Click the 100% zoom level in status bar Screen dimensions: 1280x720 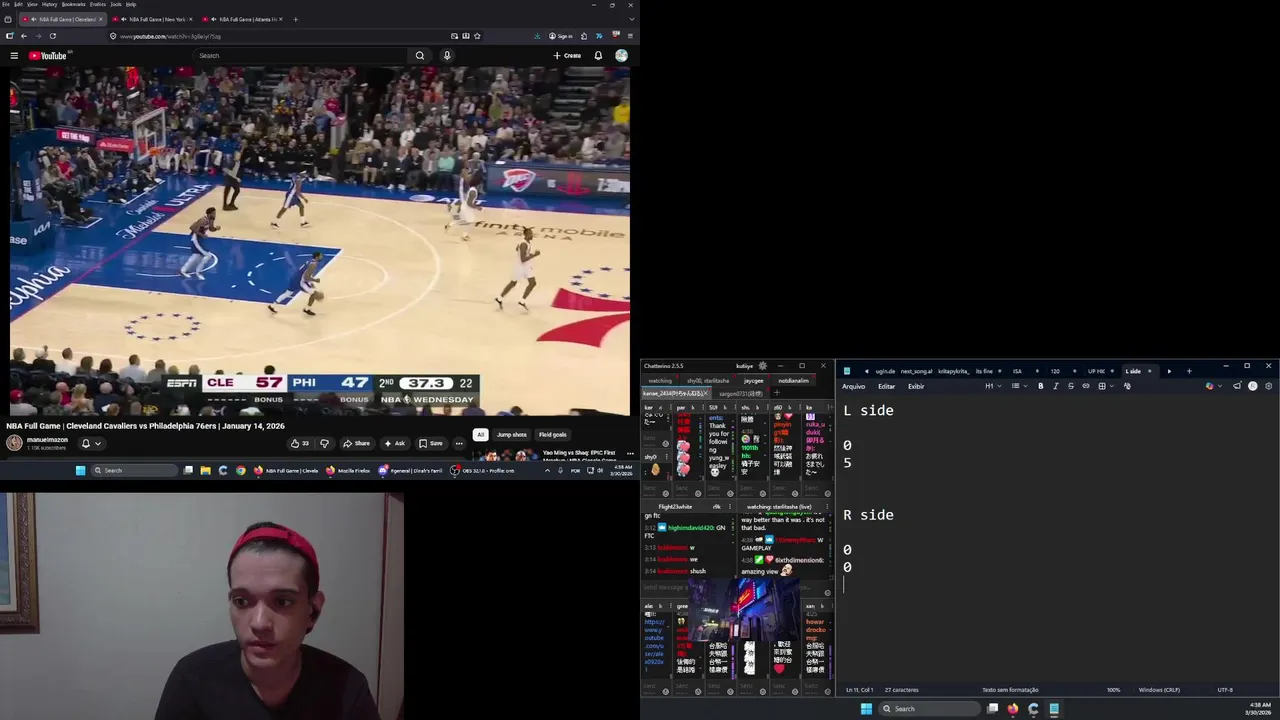[x=1113, y=690]
